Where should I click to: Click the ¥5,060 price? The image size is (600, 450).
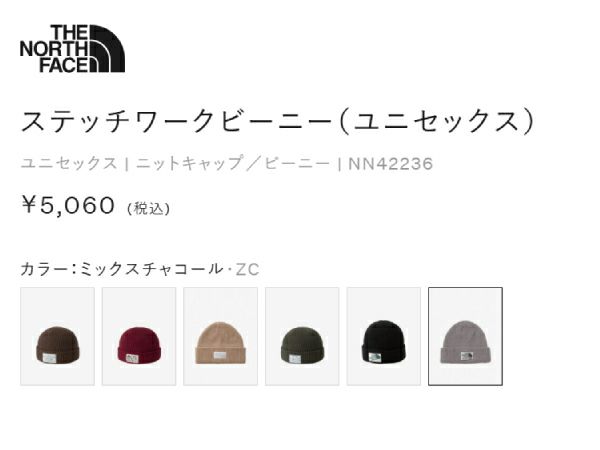(68, 205)
